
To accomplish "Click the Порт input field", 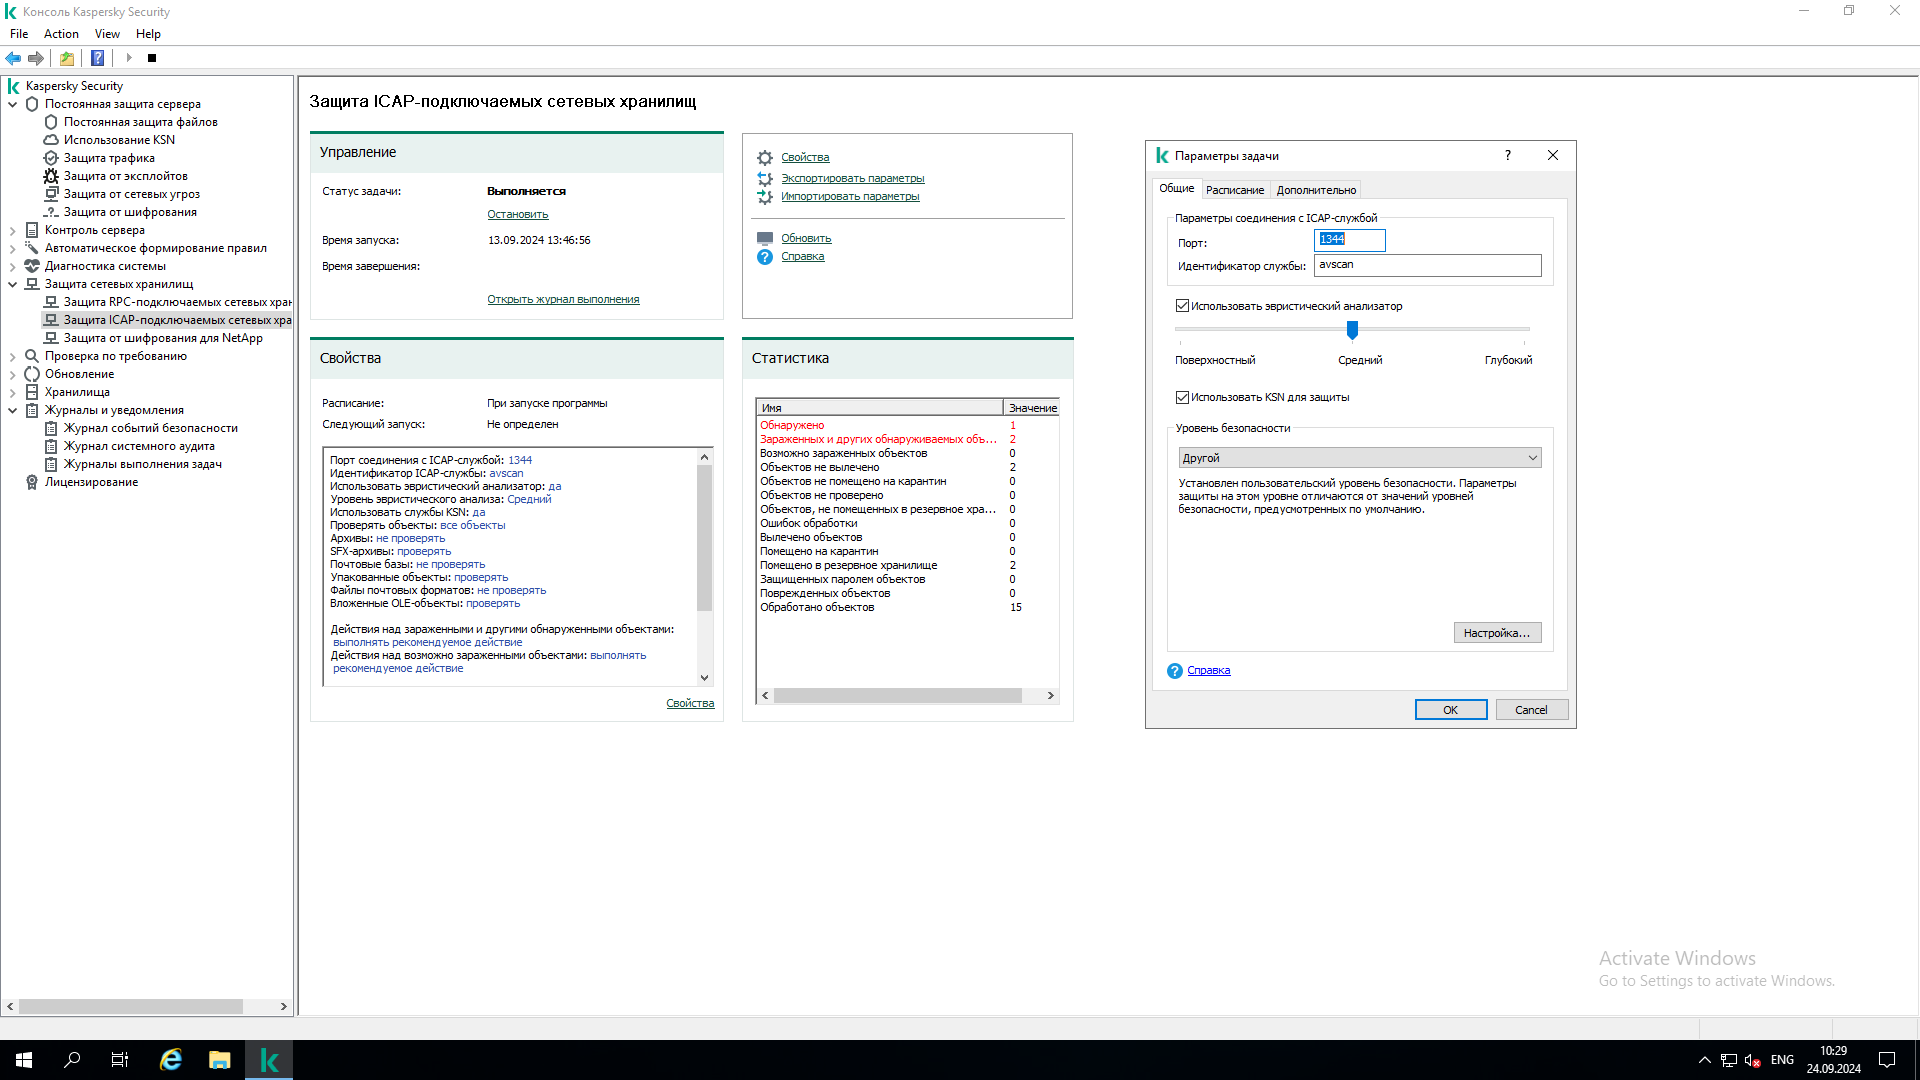I will [1349, 240].
